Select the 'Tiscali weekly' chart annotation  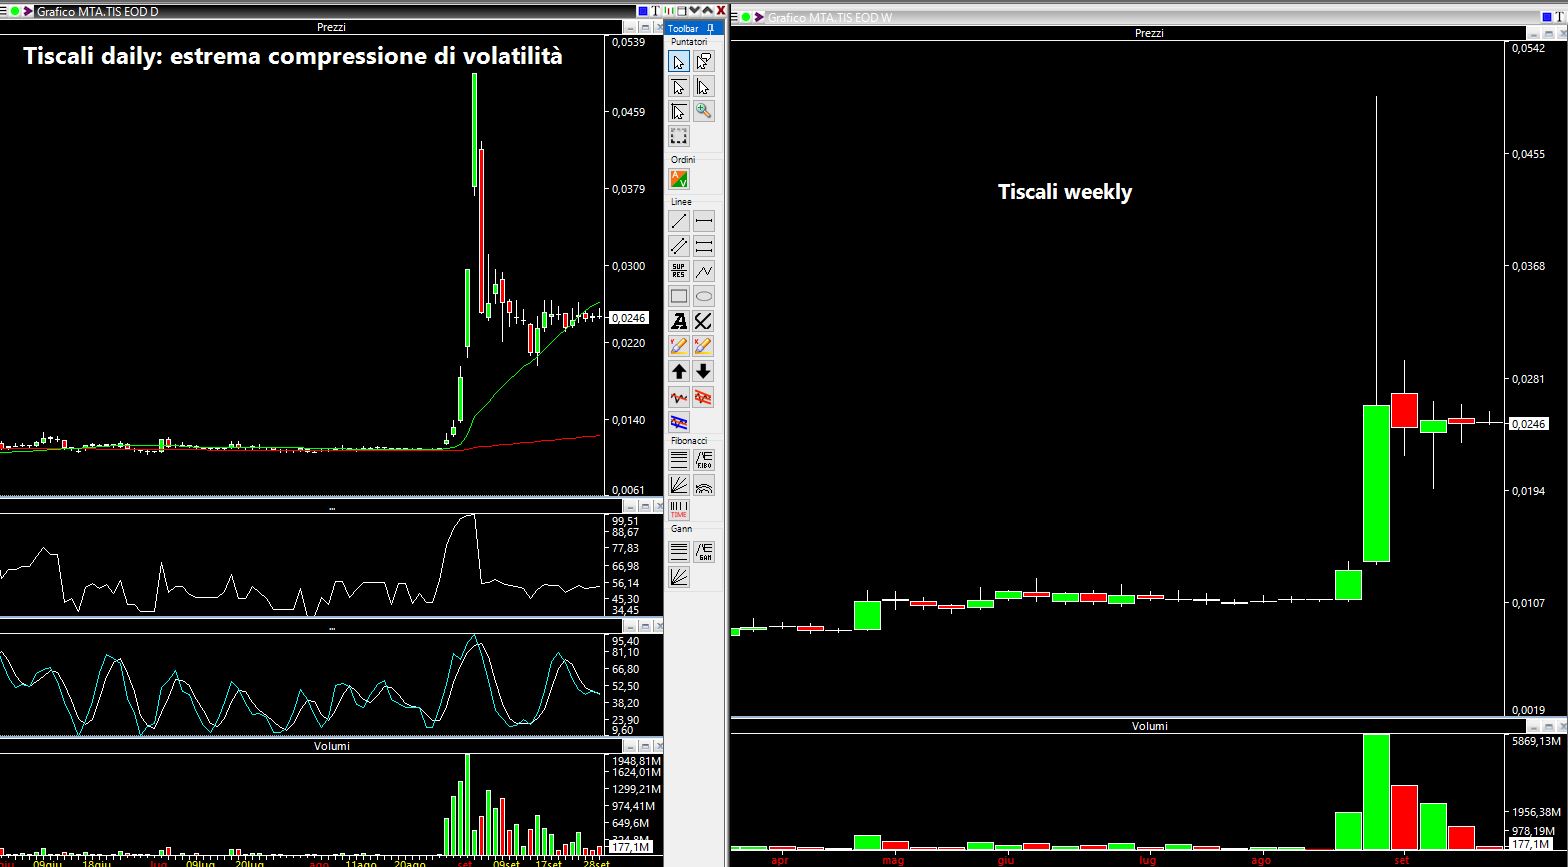pyautogui.click(x=1065, y=191)
